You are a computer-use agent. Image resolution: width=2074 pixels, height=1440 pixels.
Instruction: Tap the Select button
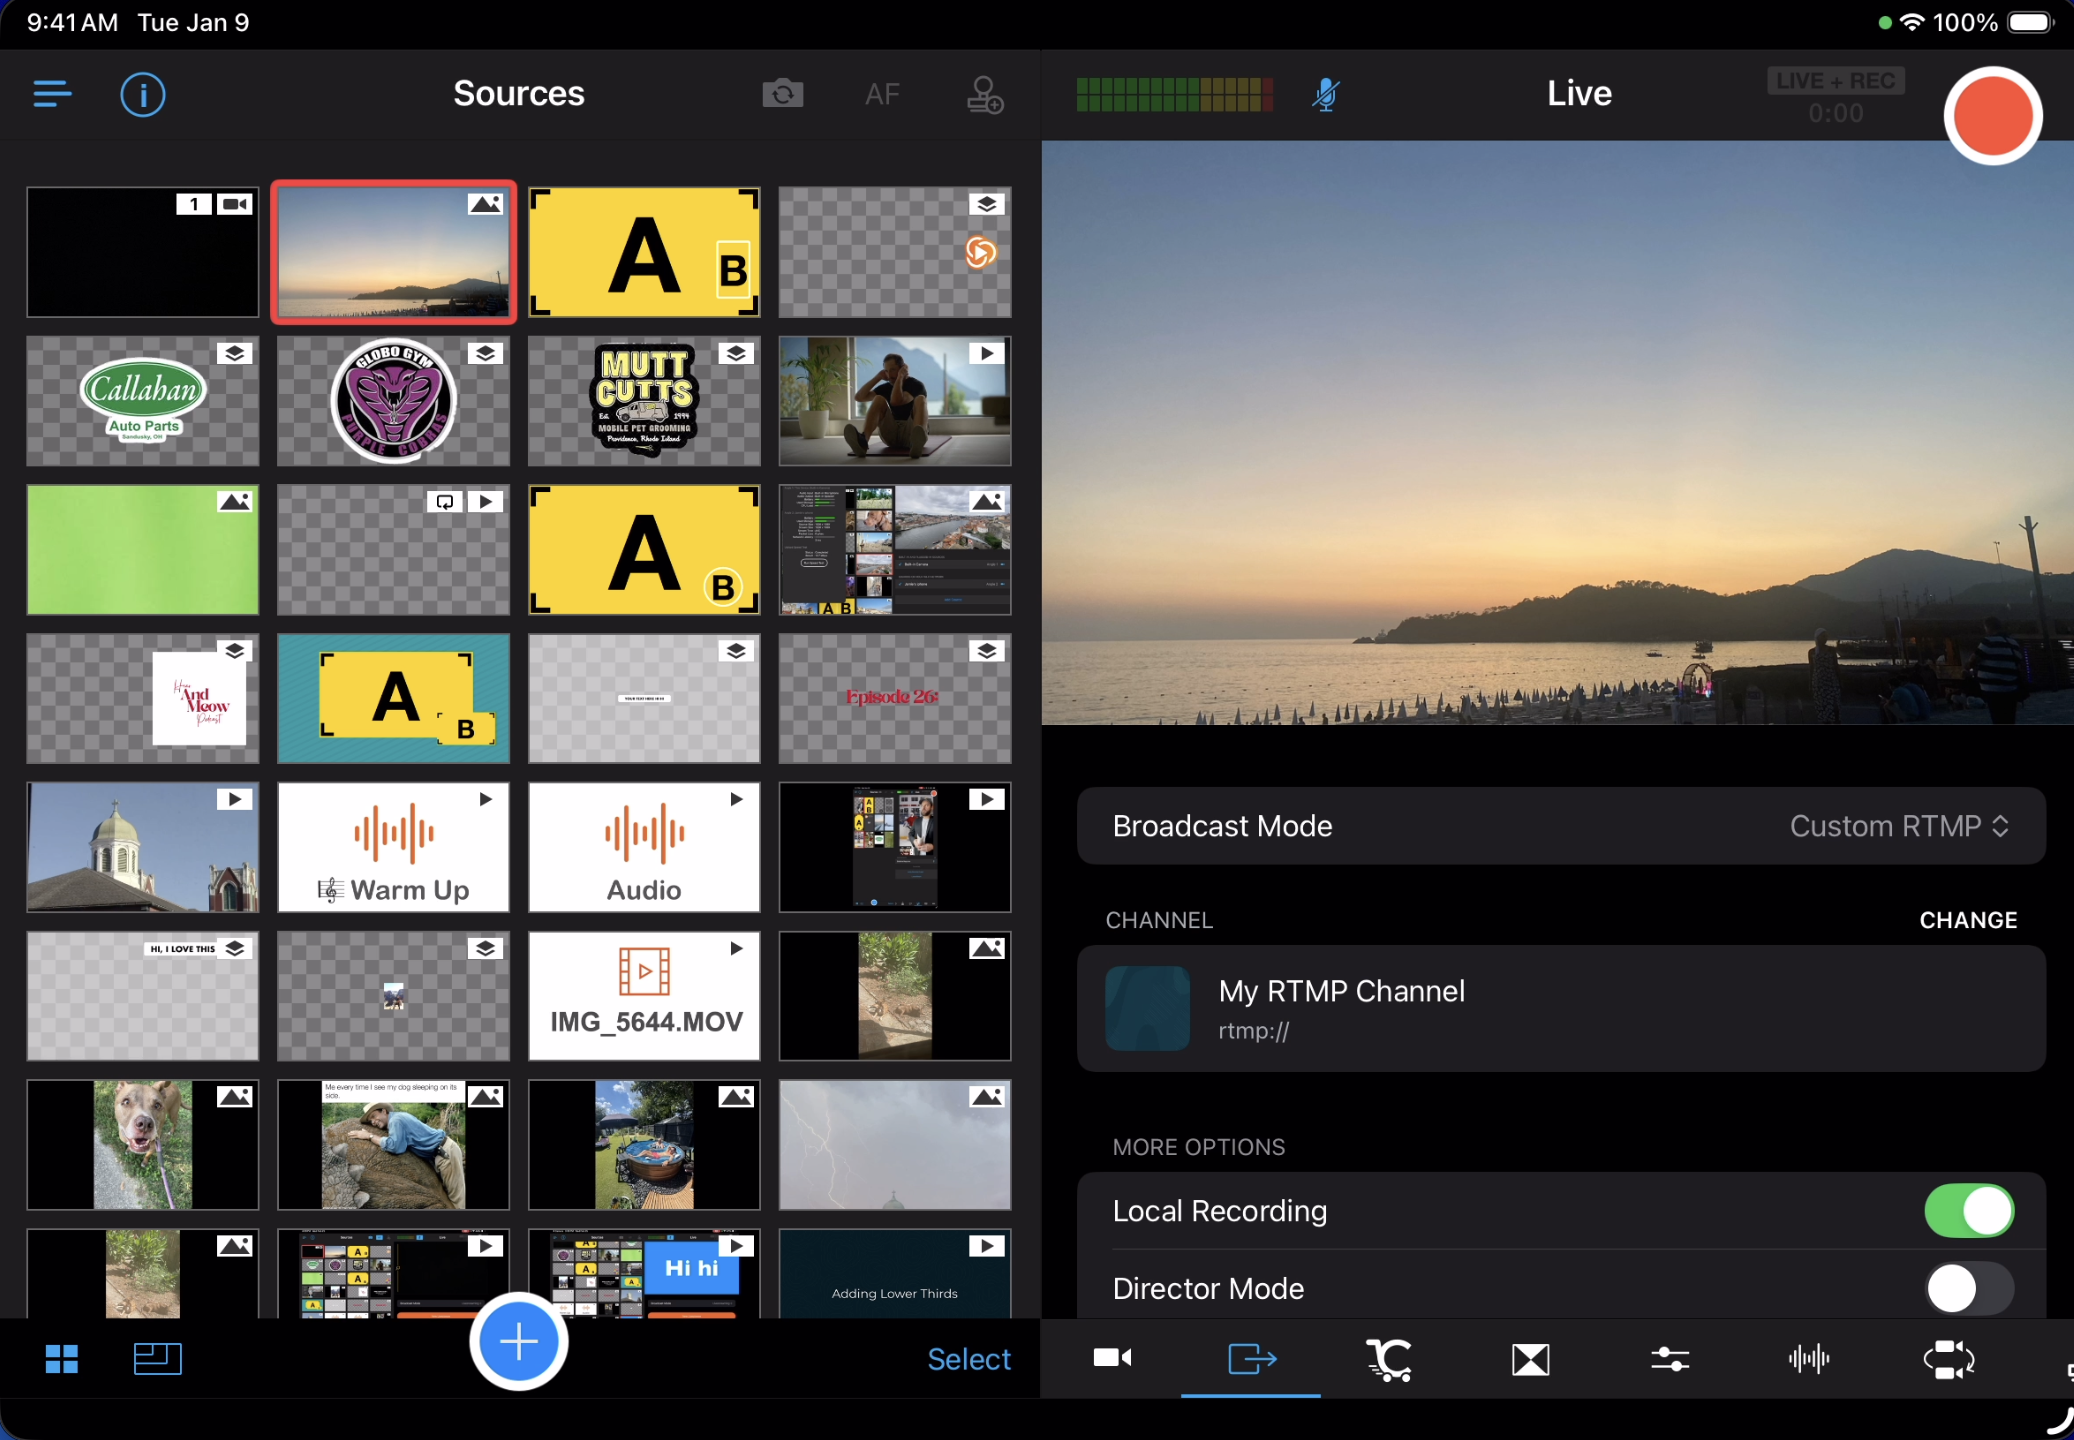click(968, 1359)
